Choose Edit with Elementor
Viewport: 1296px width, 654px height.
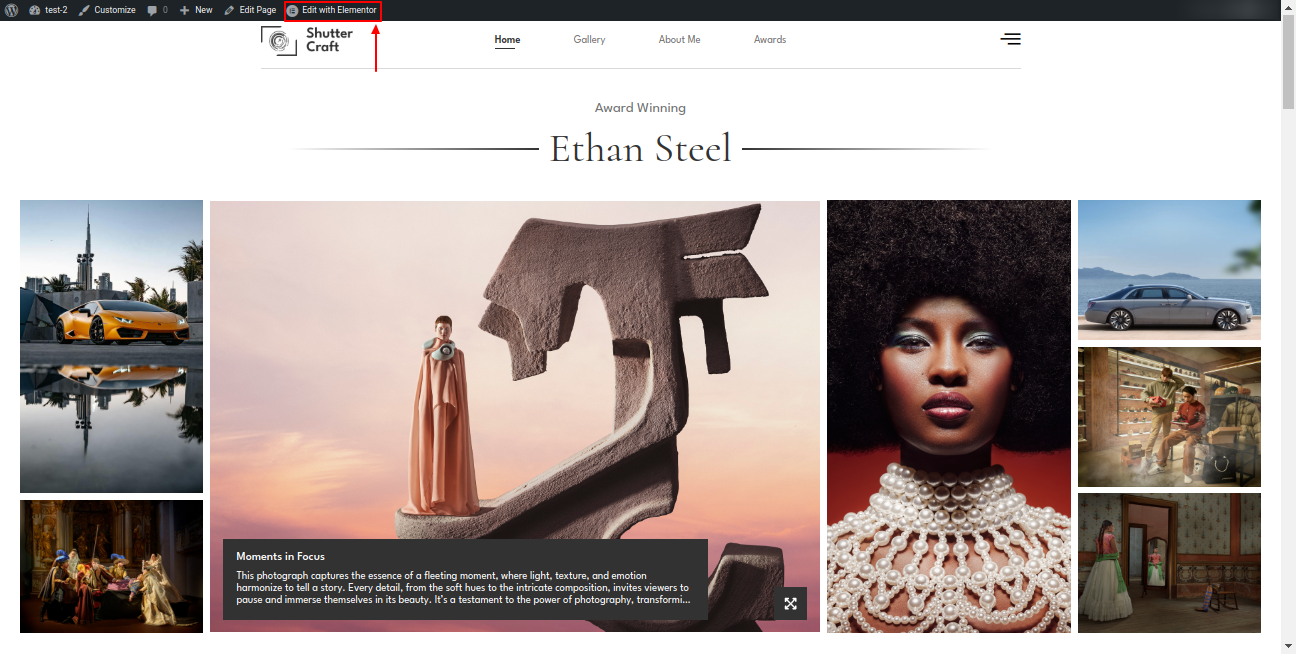point(332,10)
